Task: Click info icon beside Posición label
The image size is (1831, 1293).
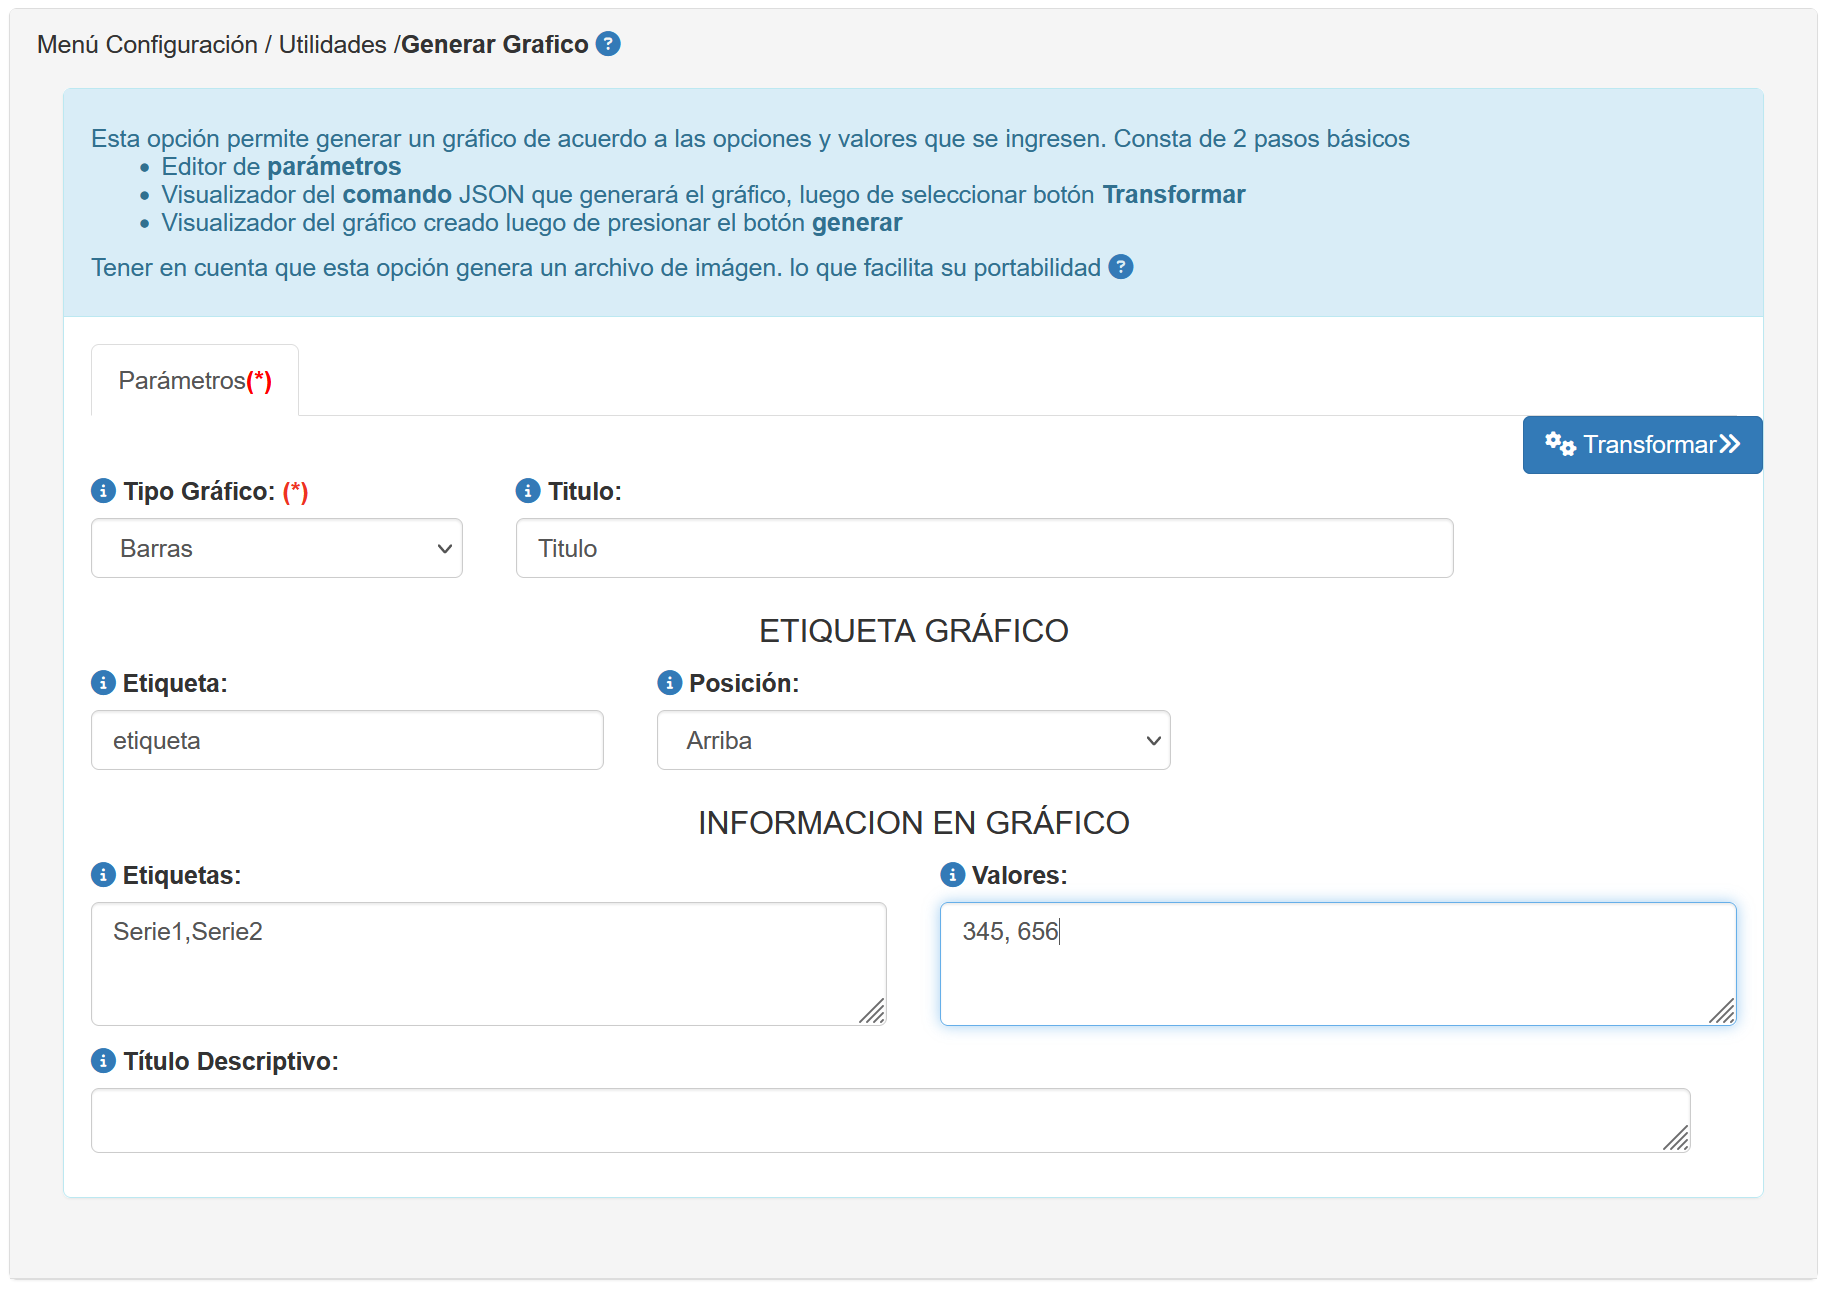Action: [x=669, y=683]
